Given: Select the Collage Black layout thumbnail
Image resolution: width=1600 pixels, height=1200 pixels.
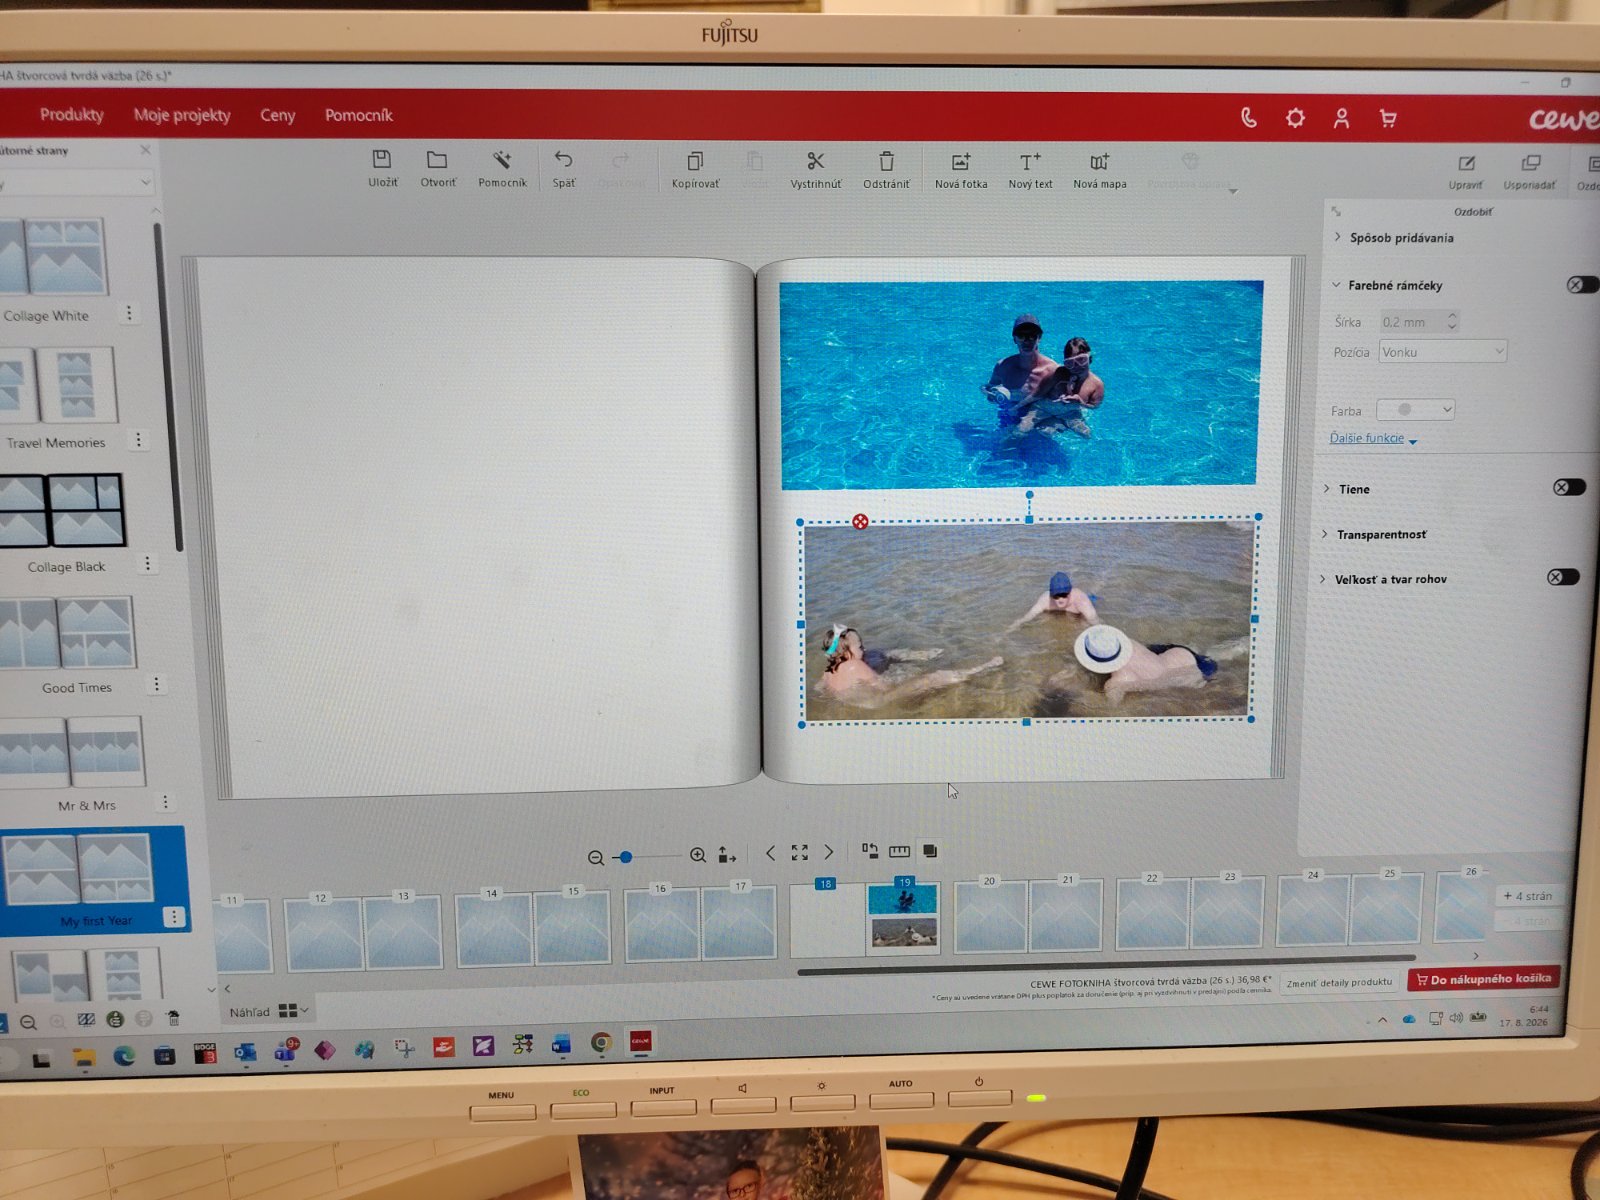Looking at the screenshot, I should pos(62,511).
